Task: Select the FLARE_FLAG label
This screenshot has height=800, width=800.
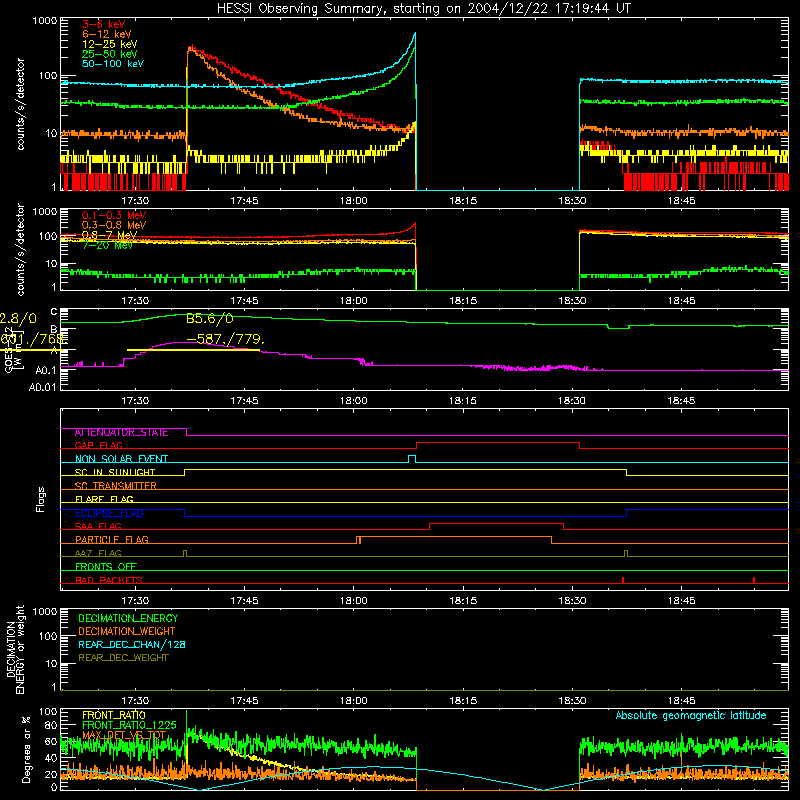Action: tap(104, 499)
